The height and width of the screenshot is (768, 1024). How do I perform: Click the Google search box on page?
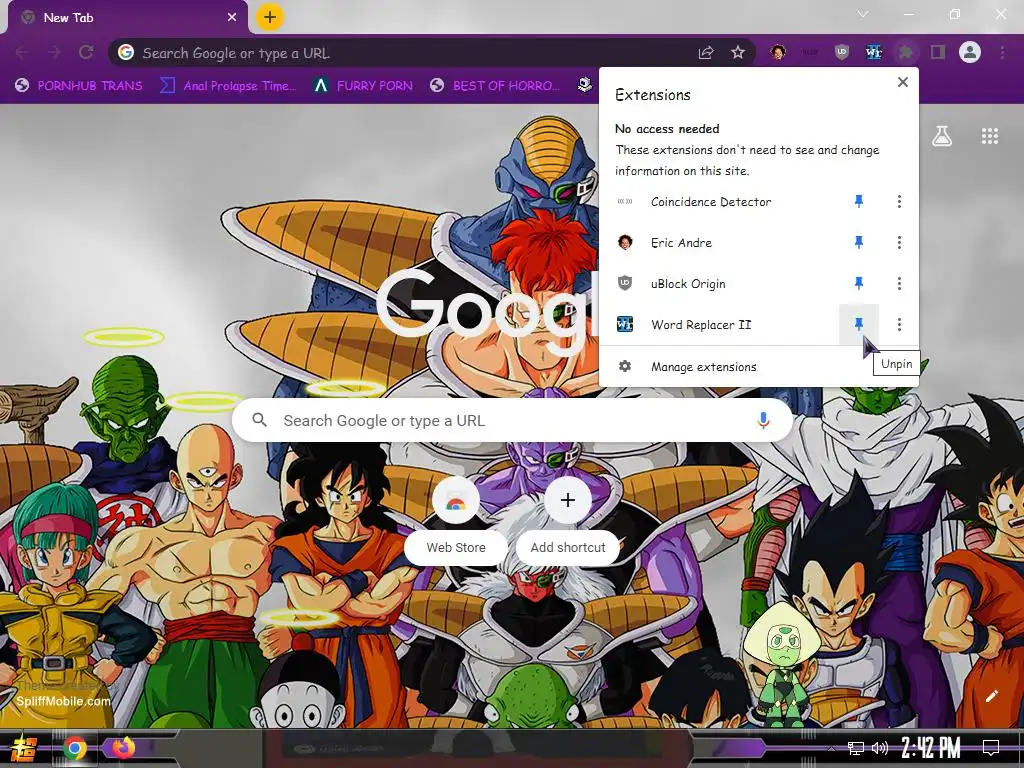pyautogui.click(x=513, y=421)
